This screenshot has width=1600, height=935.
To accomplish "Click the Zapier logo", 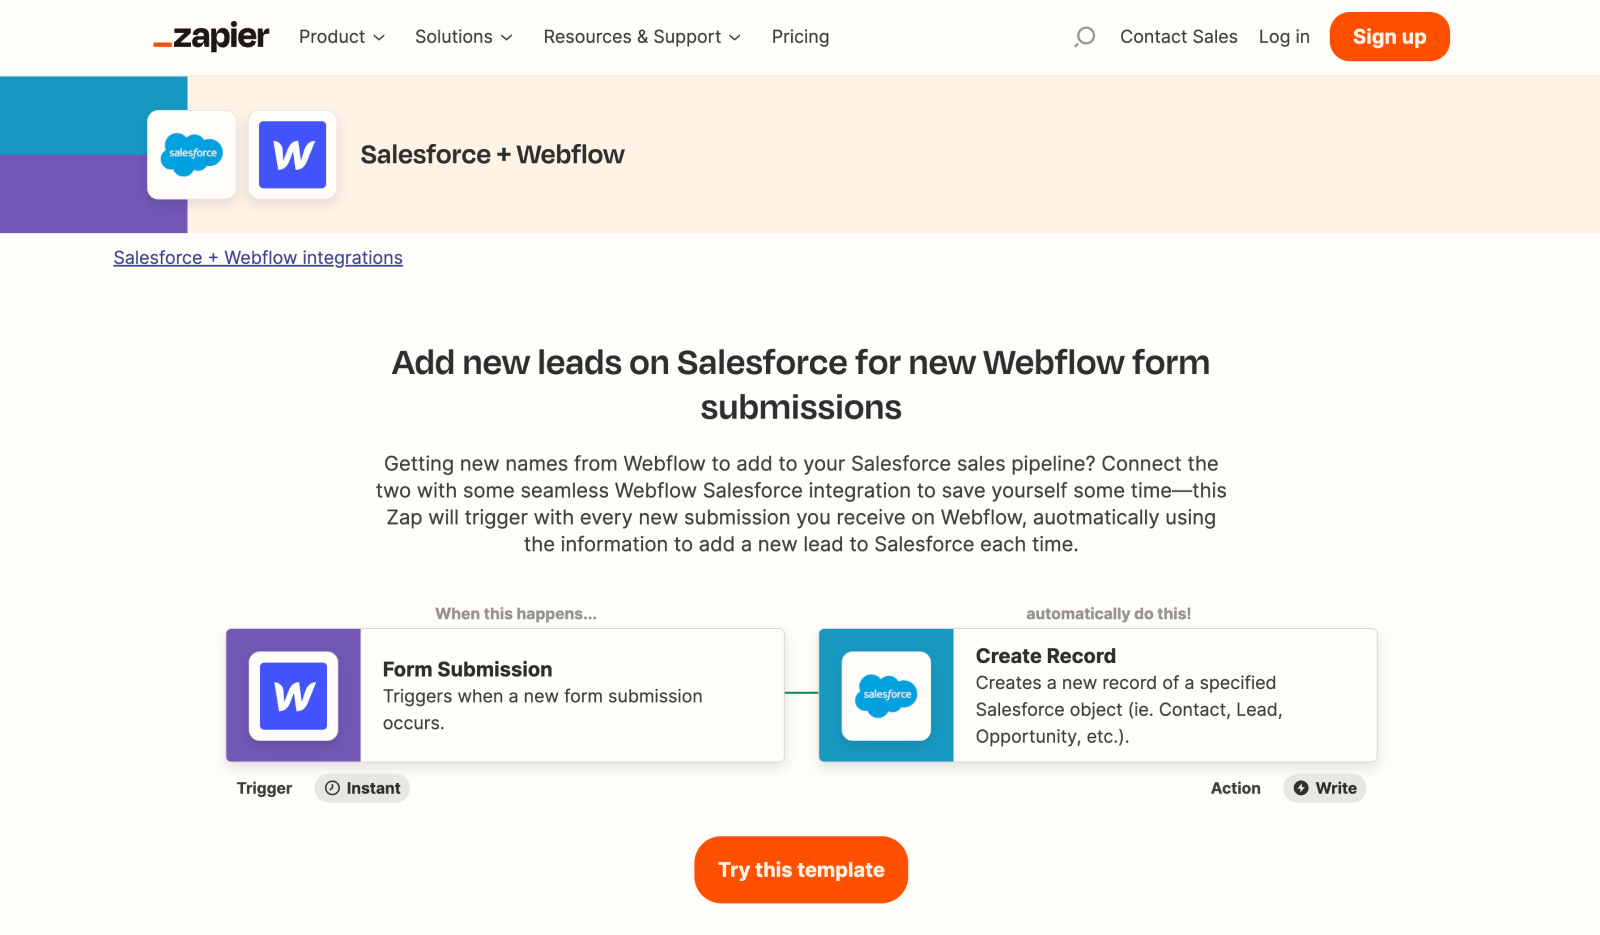I will (210, 36).
